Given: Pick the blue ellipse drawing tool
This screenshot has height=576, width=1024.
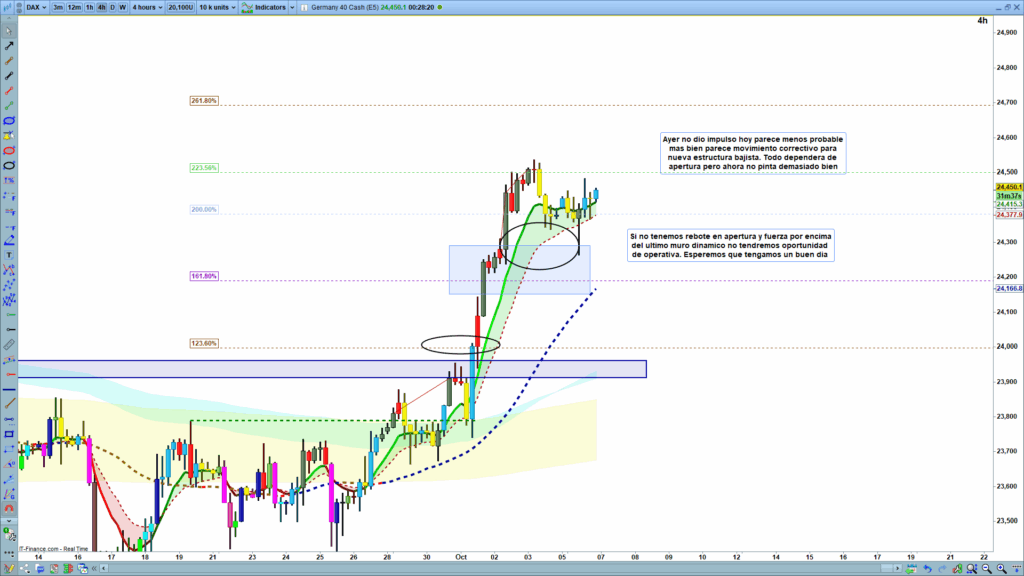Looking at the screenshot, I should click(x=9, y=120).
